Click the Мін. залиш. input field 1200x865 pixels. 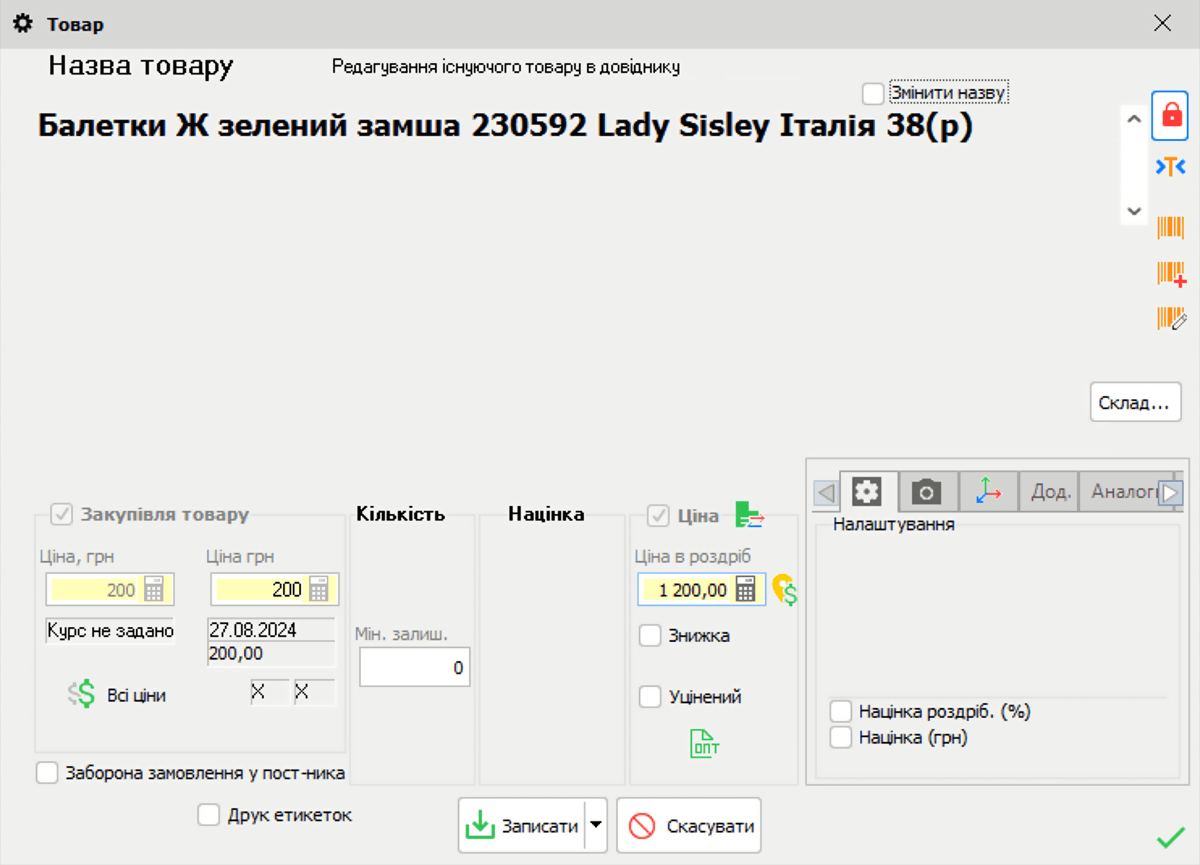[x=414, y=668]
